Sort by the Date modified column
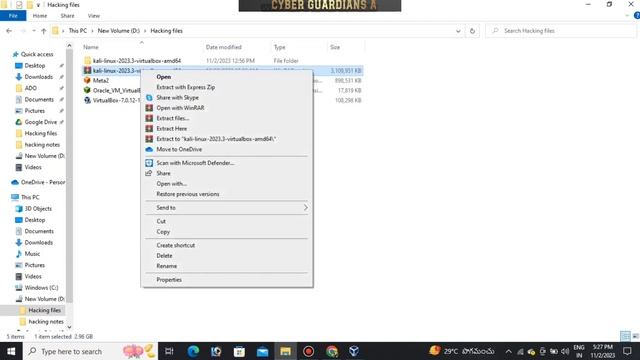 [x=224, y=47]
